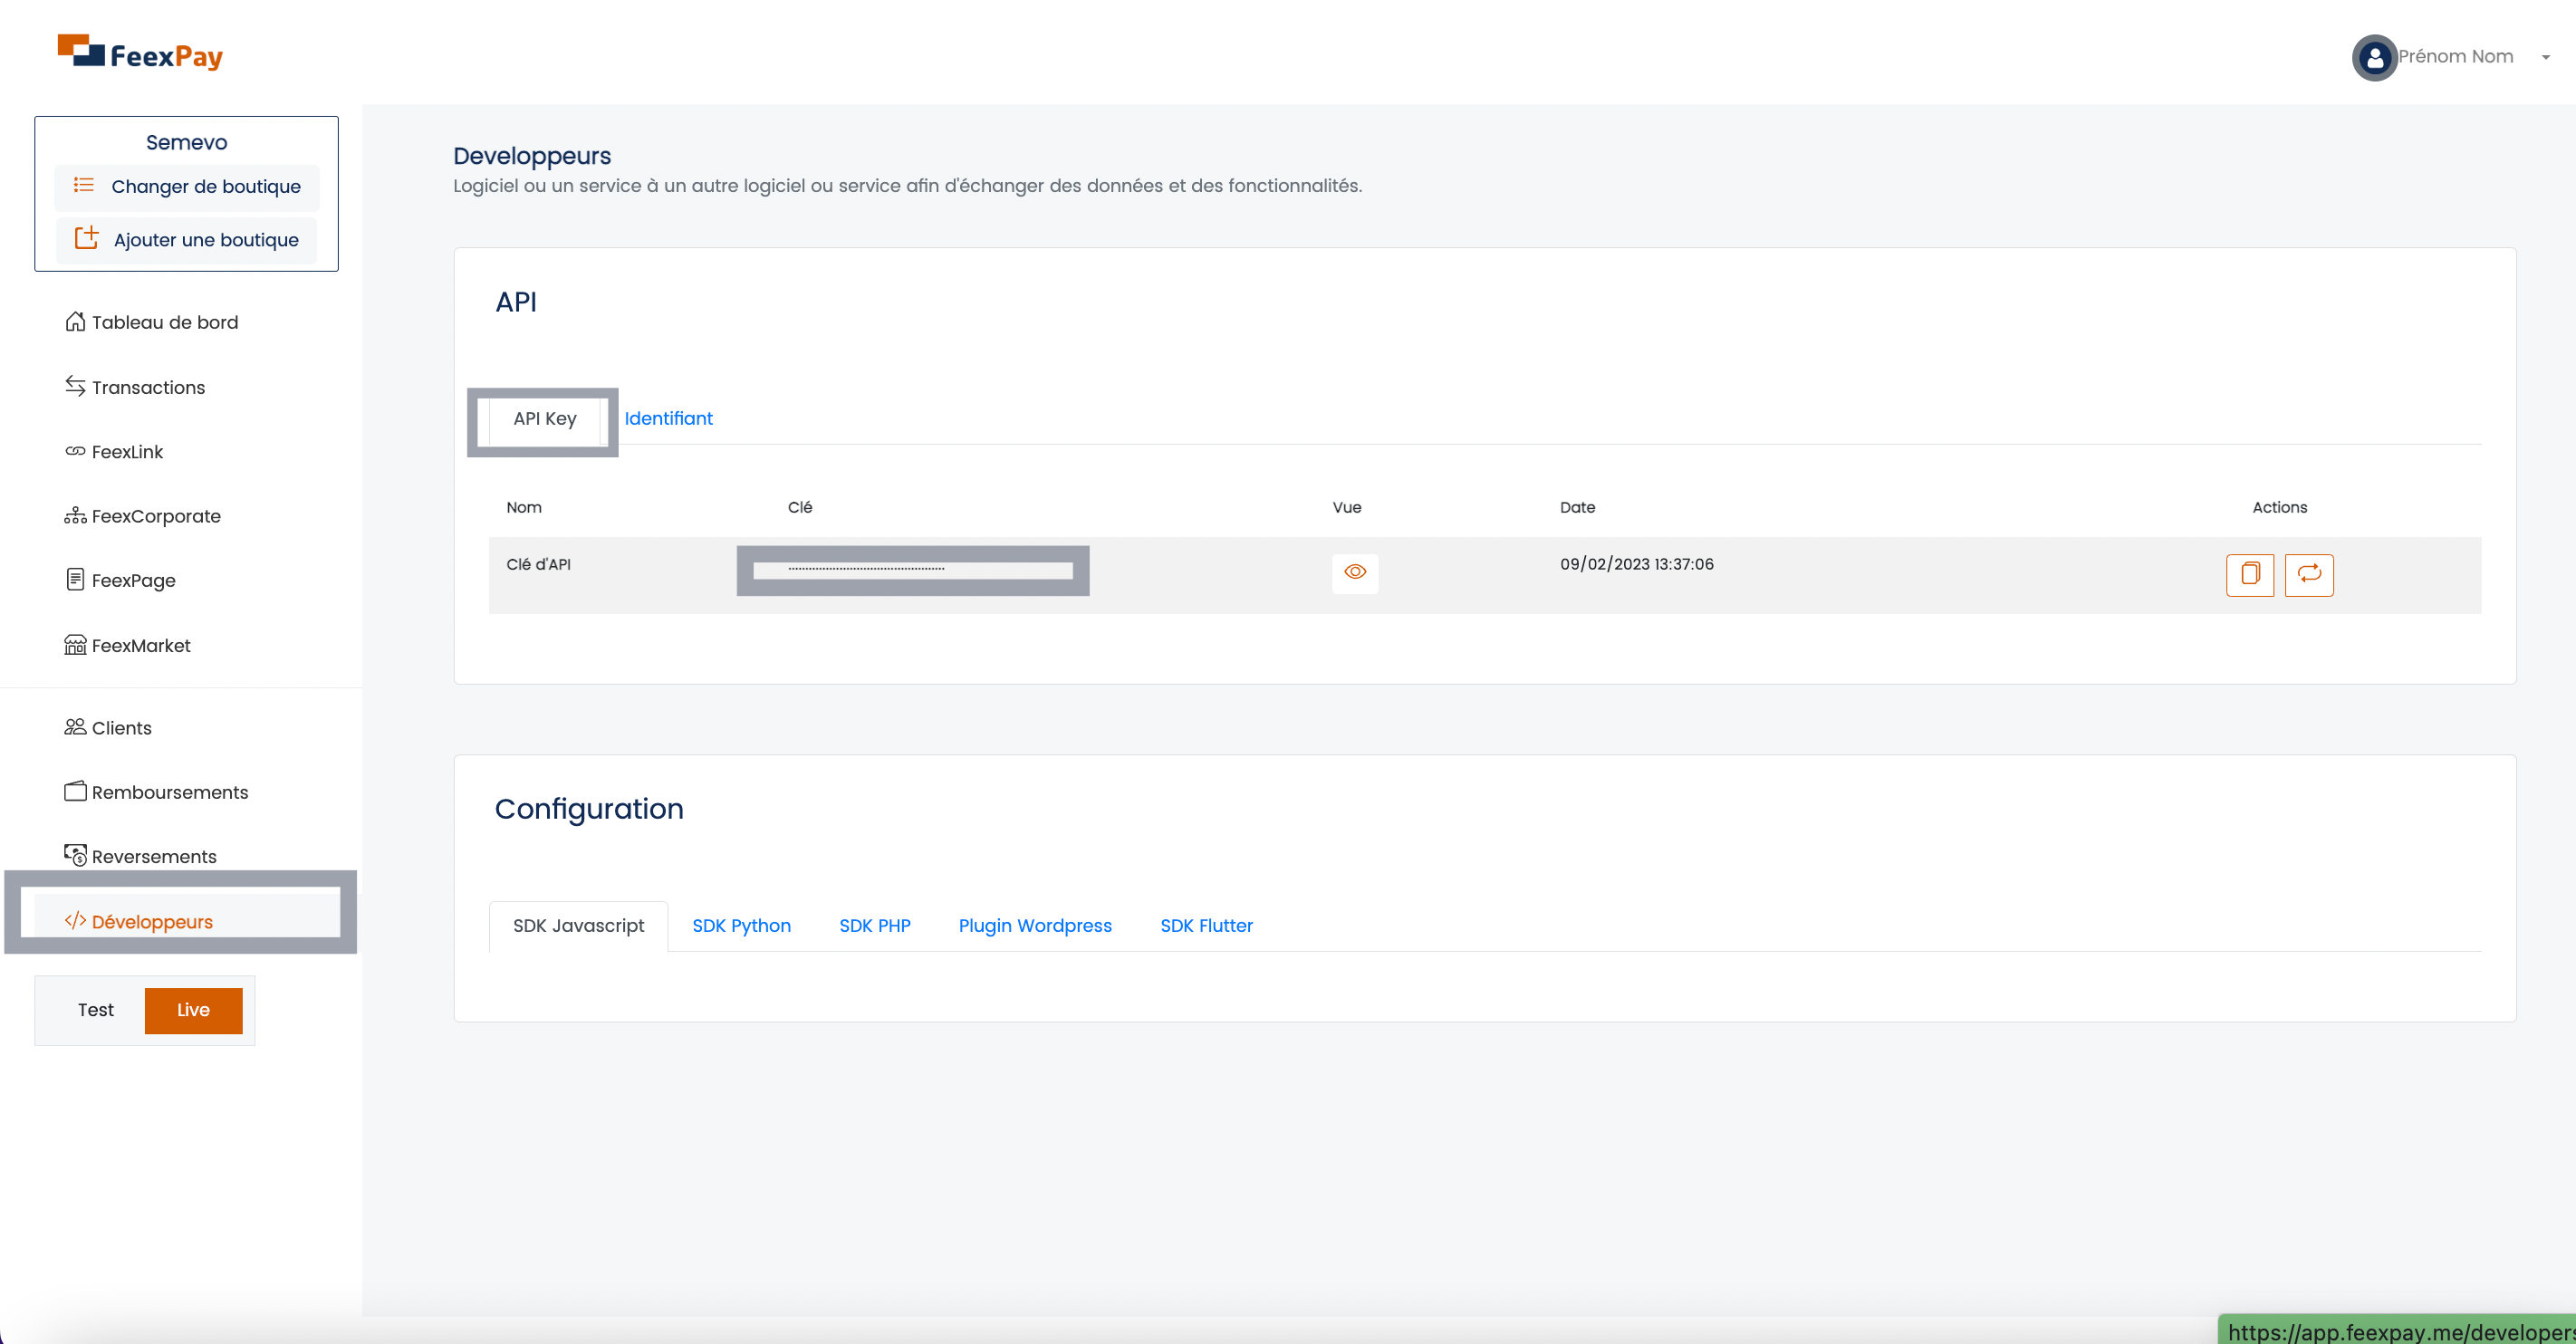Open Tableau de bord home icon
Image resolution: width=2576 pixels, height=1344 pixels.
click(75, 322)
